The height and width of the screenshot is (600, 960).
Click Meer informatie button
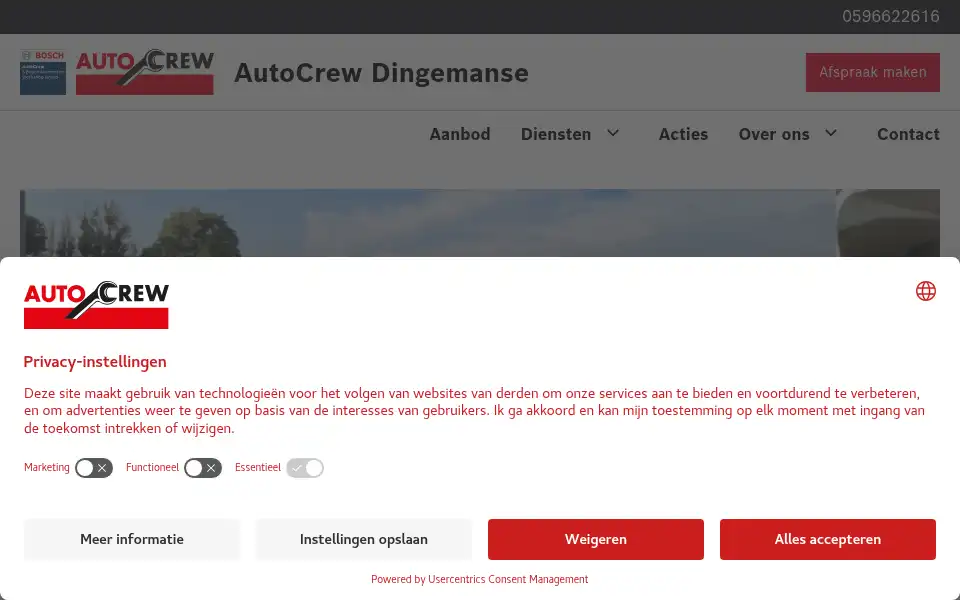tap(132, 539)
